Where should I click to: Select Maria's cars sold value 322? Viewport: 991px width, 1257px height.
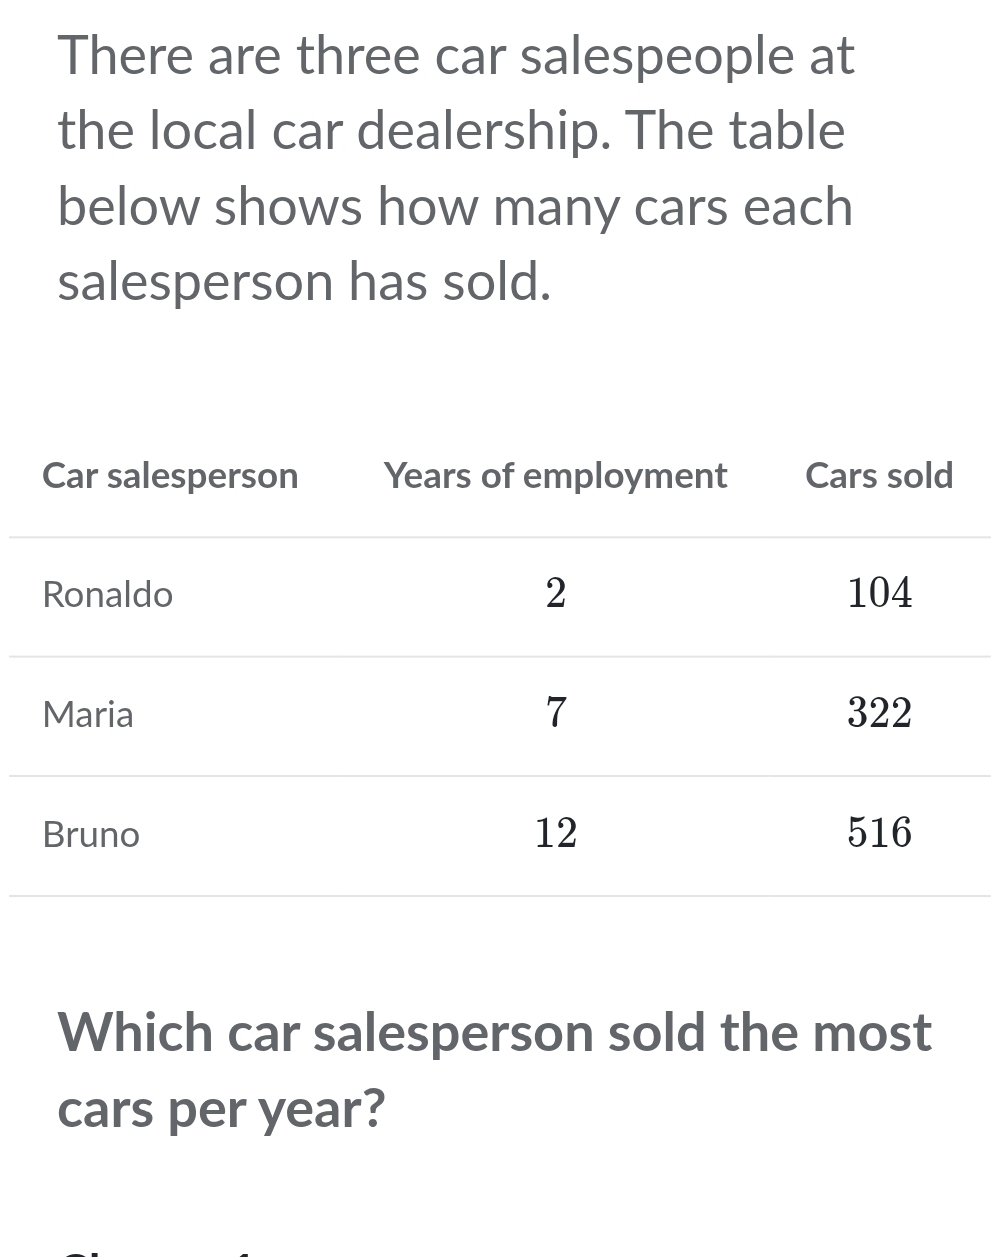pyautogui.click(x=879, y=713)
